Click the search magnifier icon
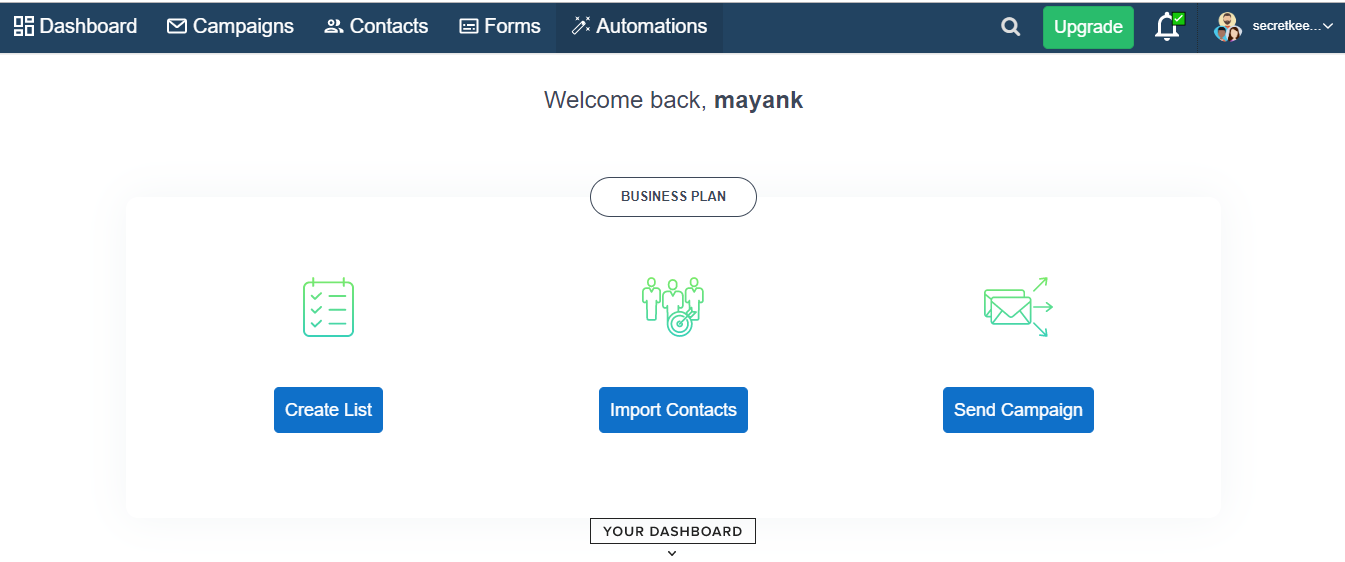 [x=1011, y=27]
